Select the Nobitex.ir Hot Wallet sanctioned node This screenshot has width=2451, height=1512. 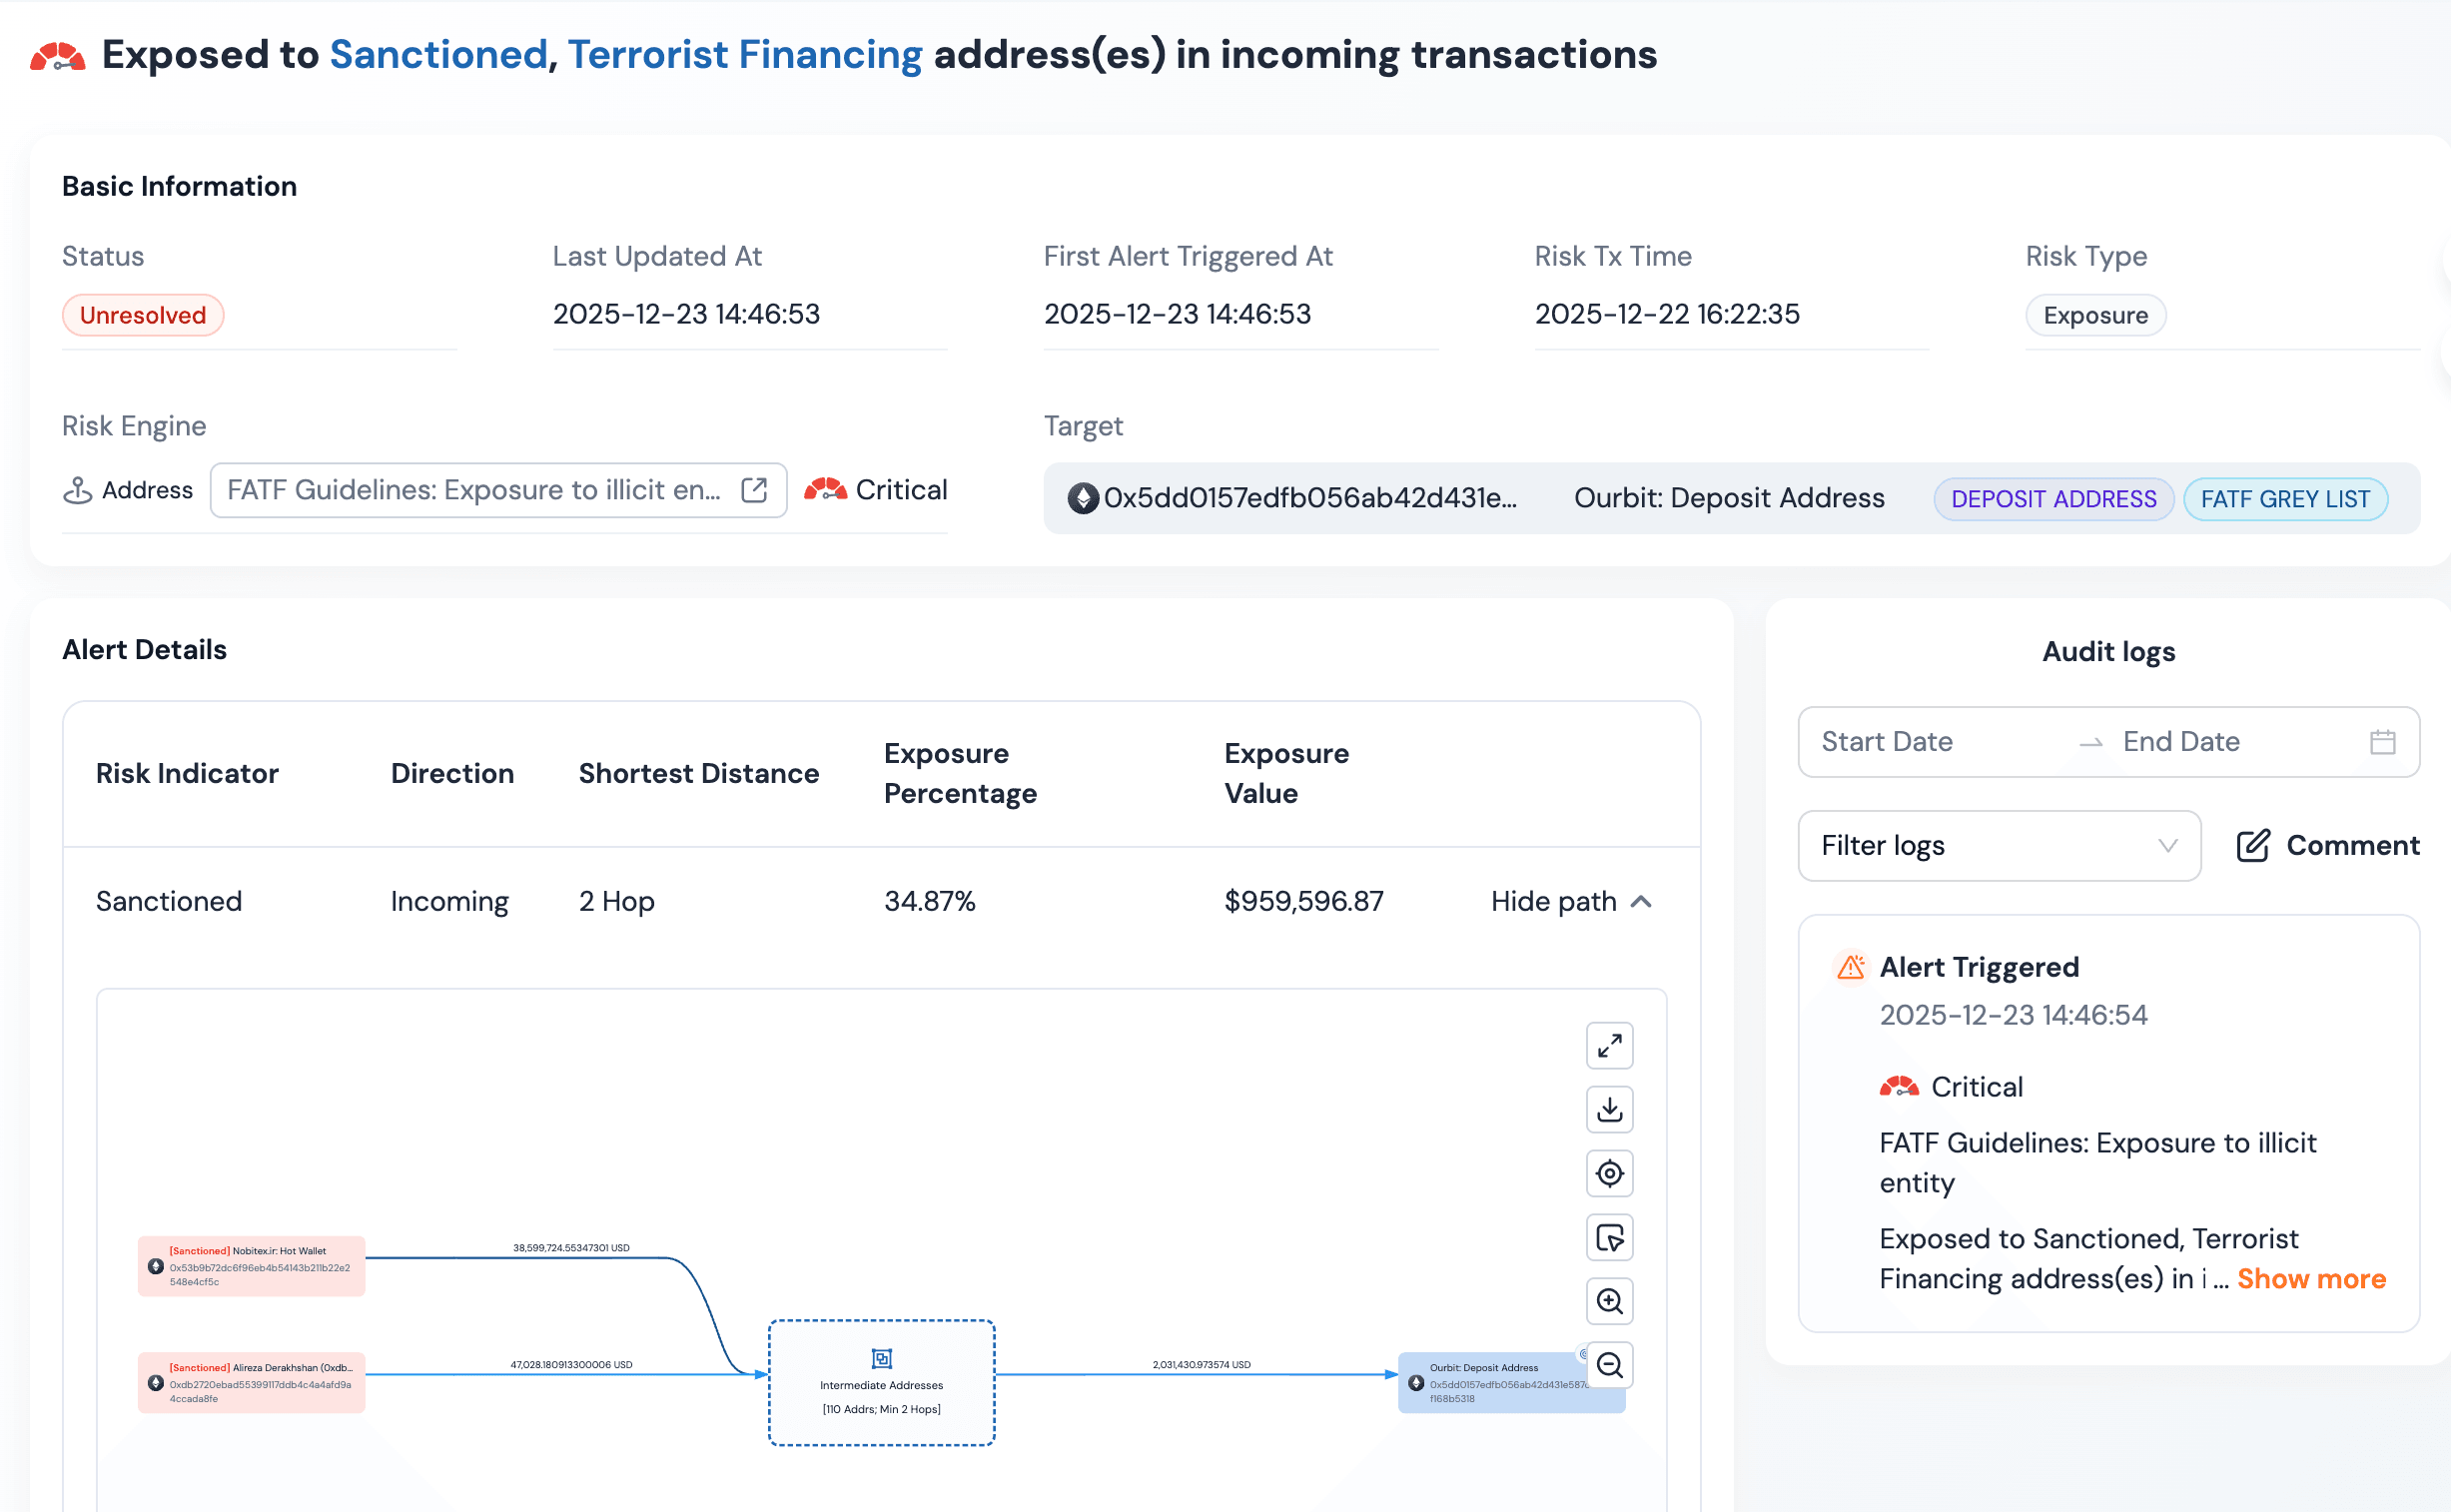(x=251, y=1266)
